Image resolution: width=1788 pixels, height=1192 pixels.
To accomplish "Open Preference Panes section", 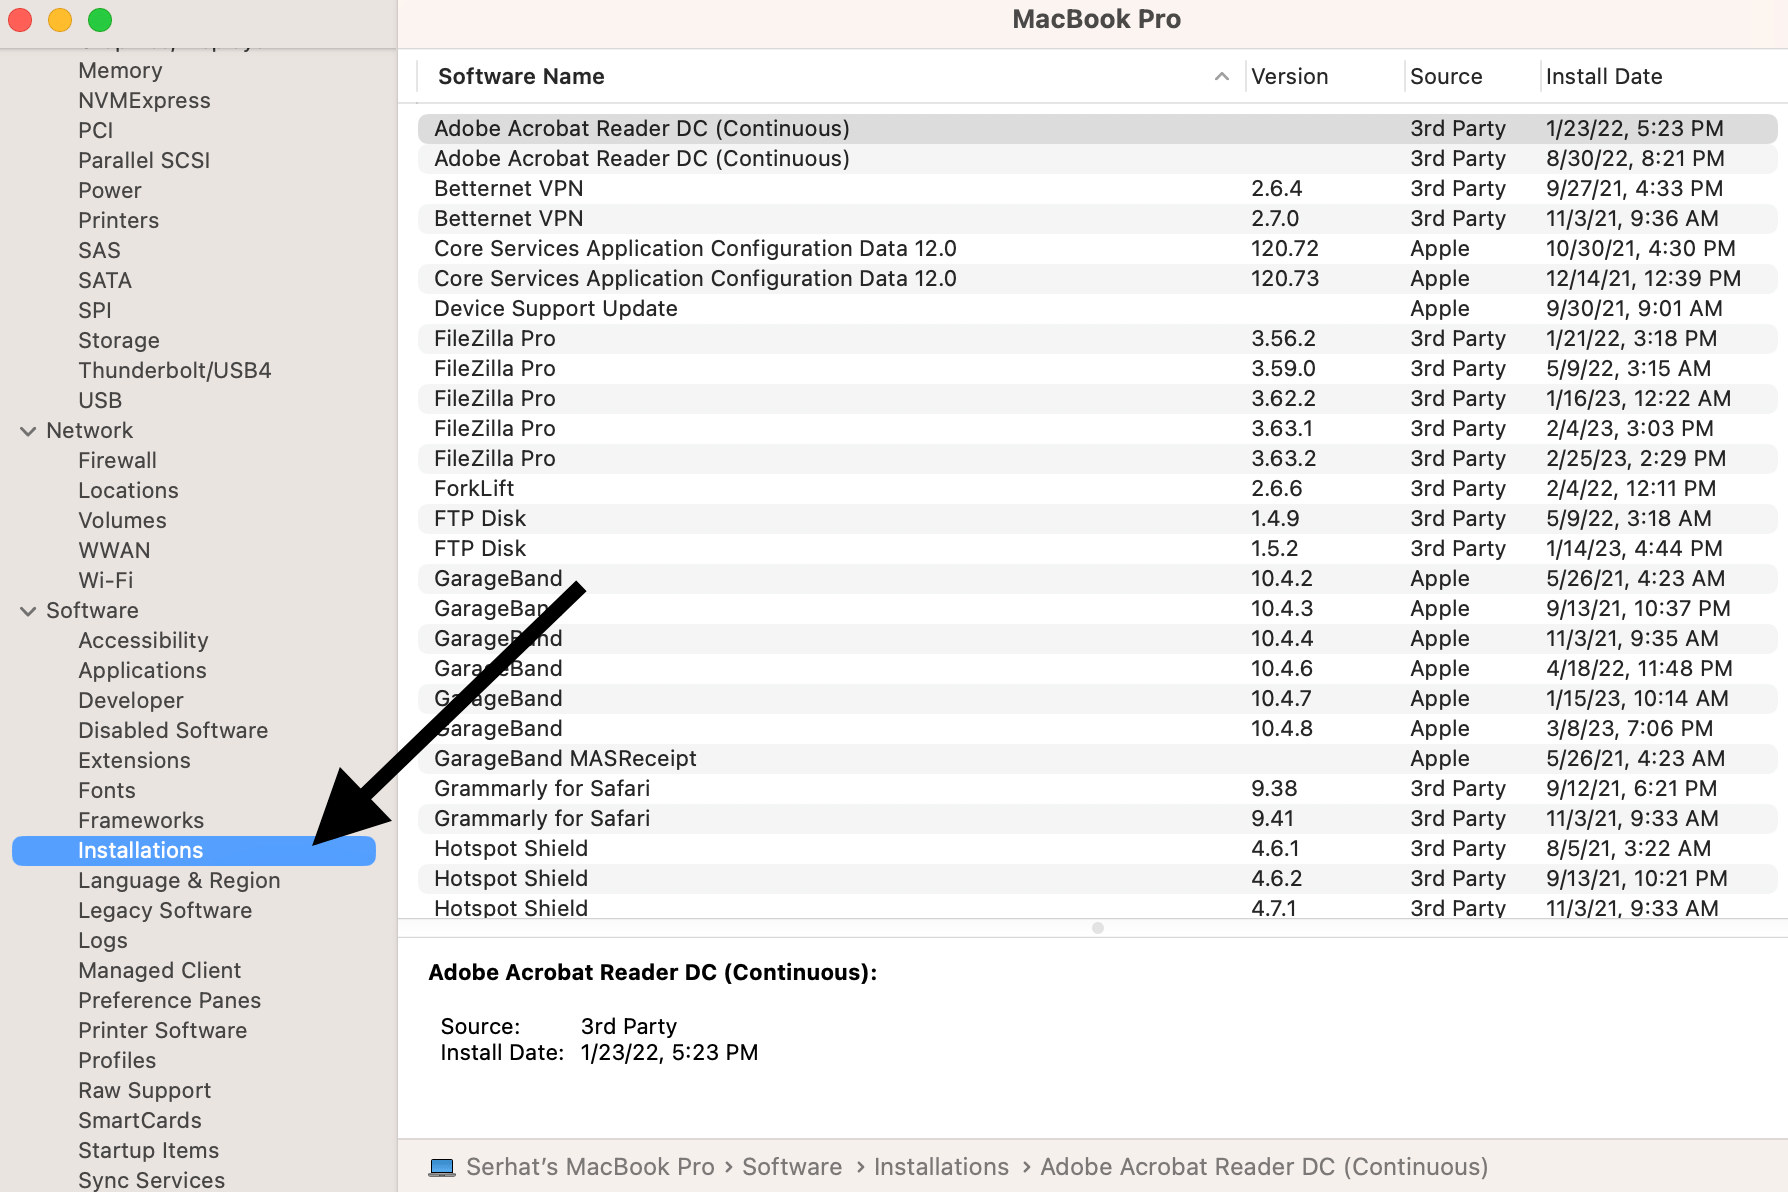I will pos(169,1001).
